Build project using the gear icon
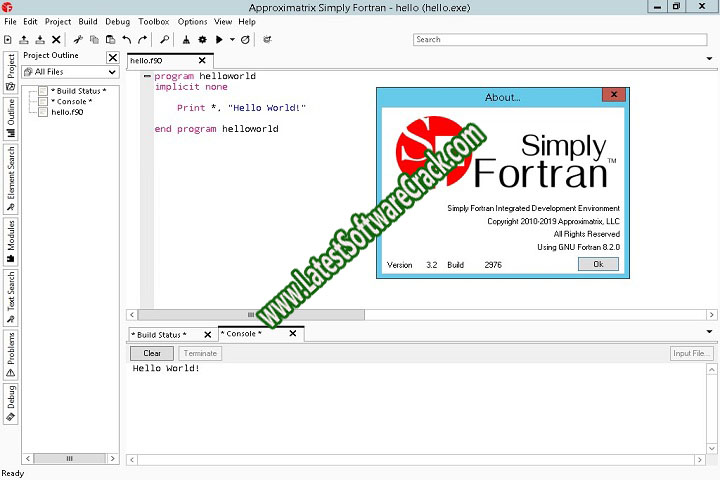 coord(202,39)
